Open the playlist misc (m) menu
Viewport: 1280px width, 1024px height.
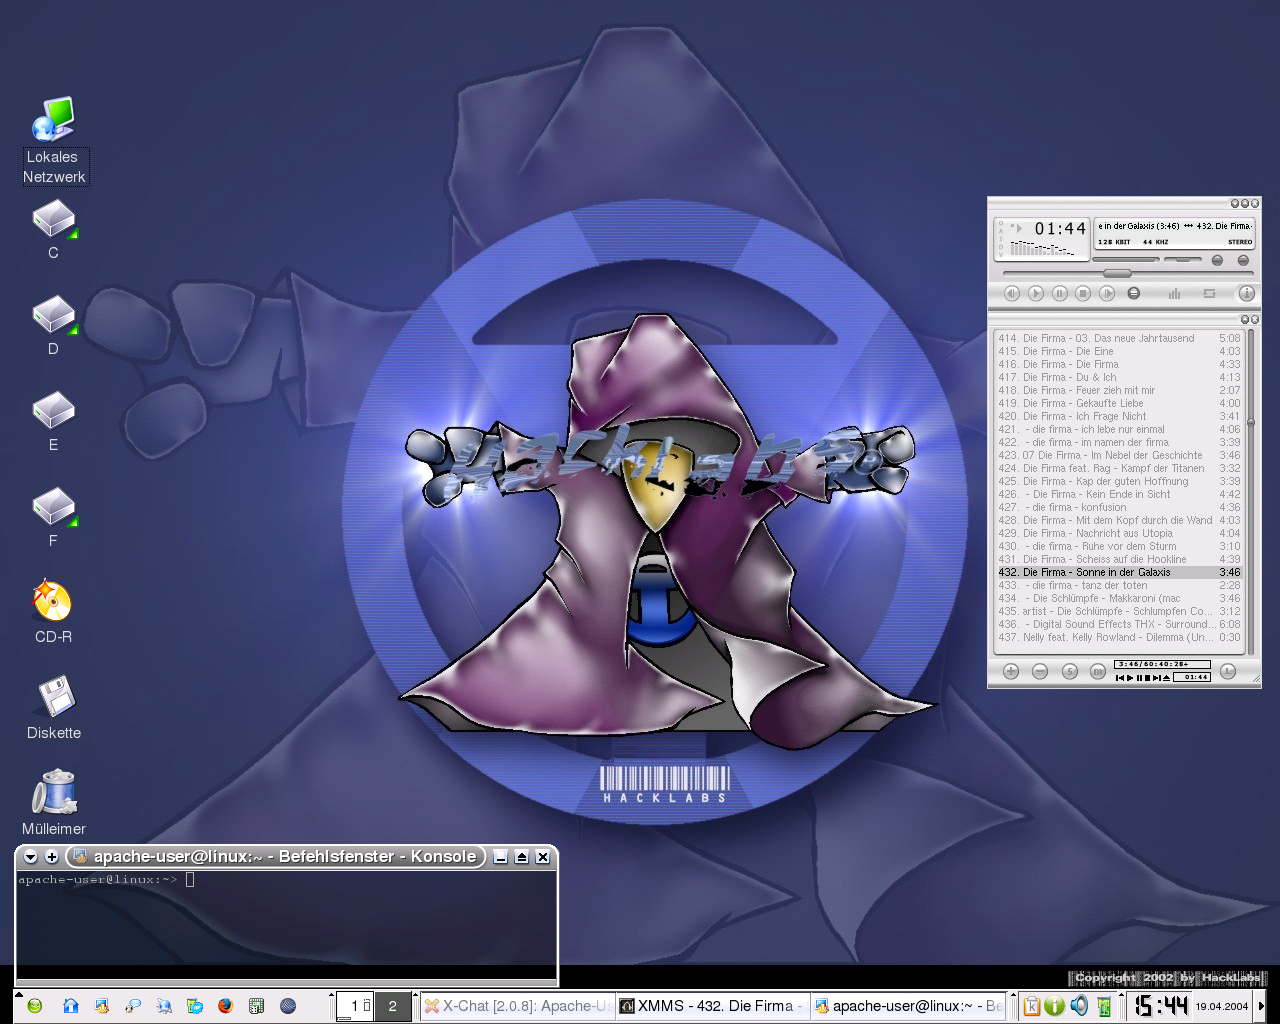(x=1098, y=672)
